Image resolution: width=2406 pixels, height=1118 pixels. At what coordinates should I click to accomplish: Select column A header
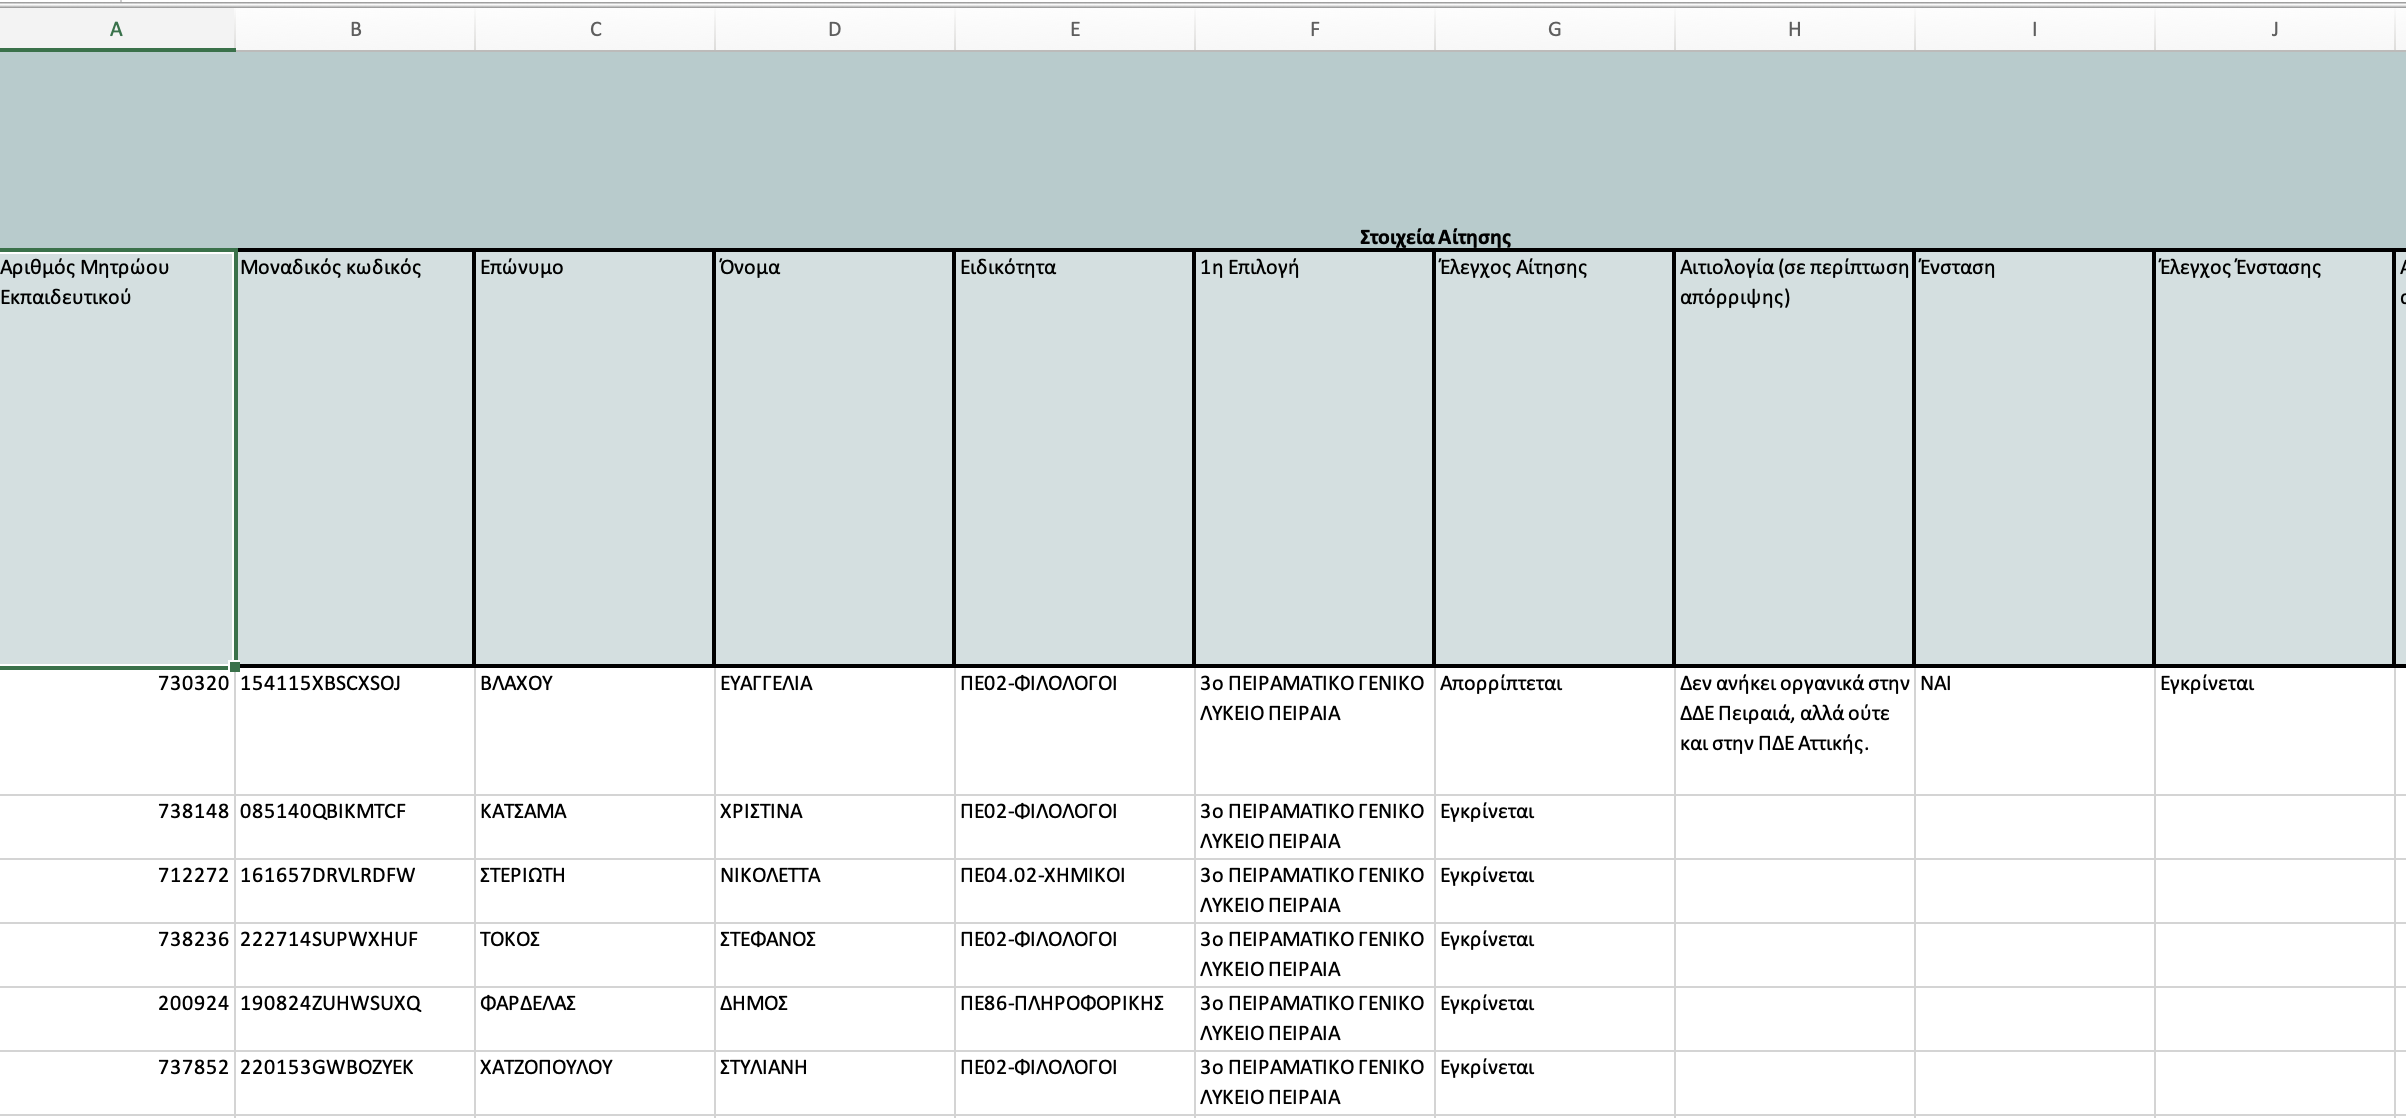[117, 29]
